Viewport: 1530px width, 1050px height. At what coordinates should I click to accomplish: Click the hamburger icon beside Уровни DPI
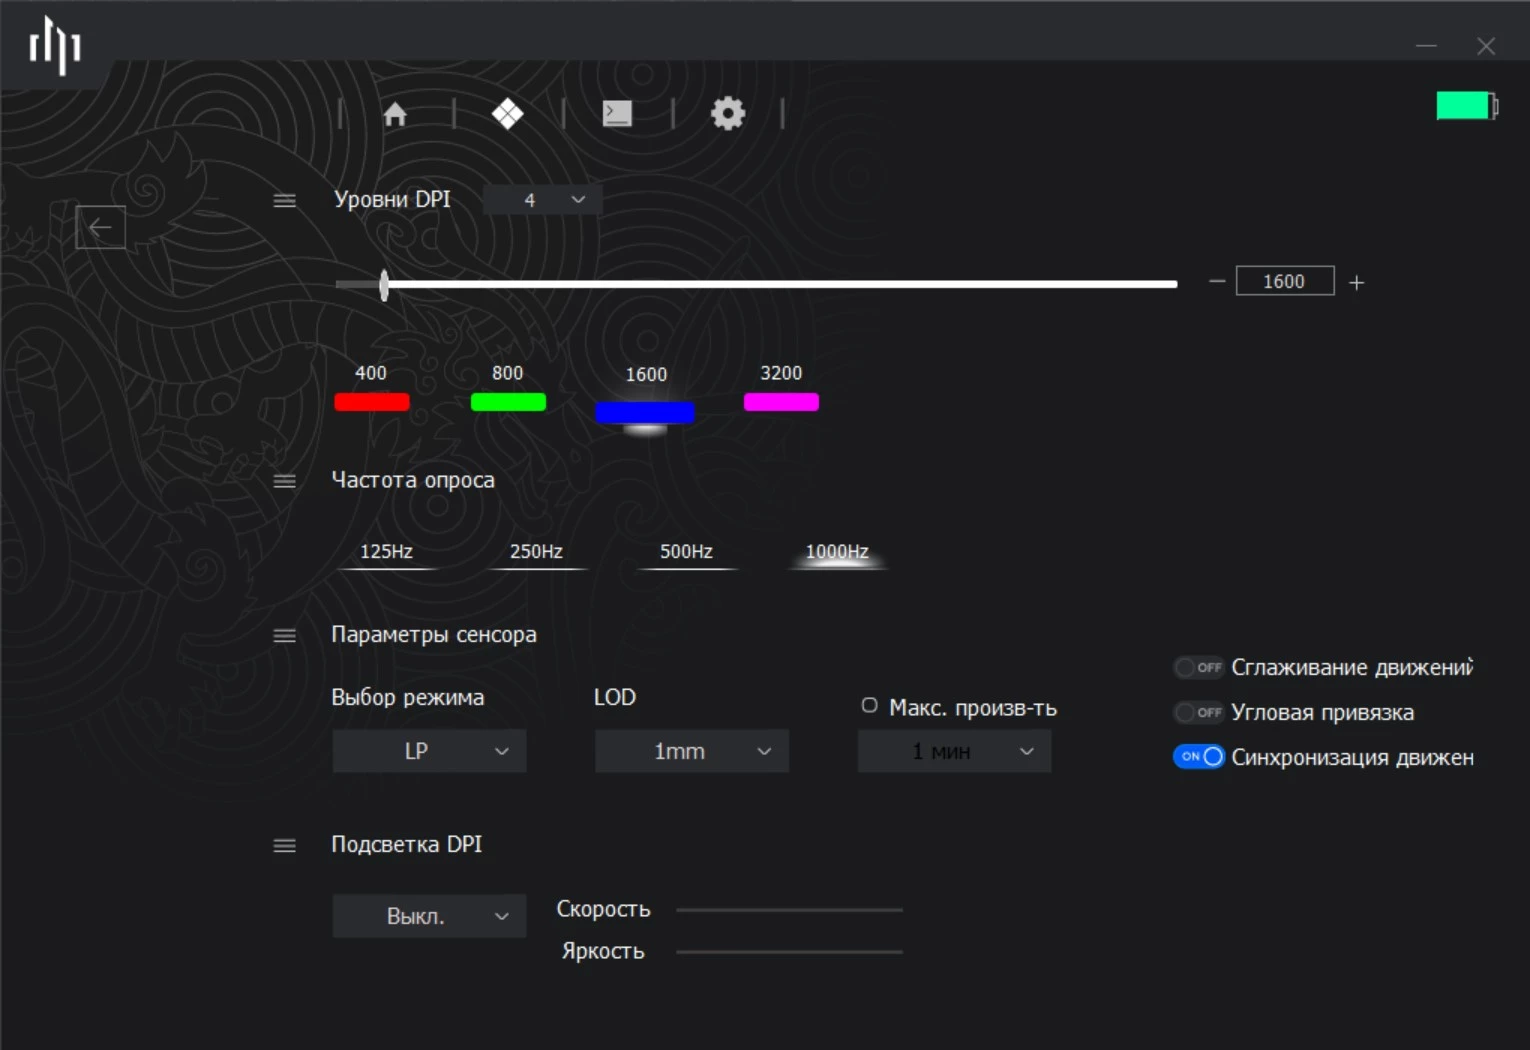(x=285, y=201)
